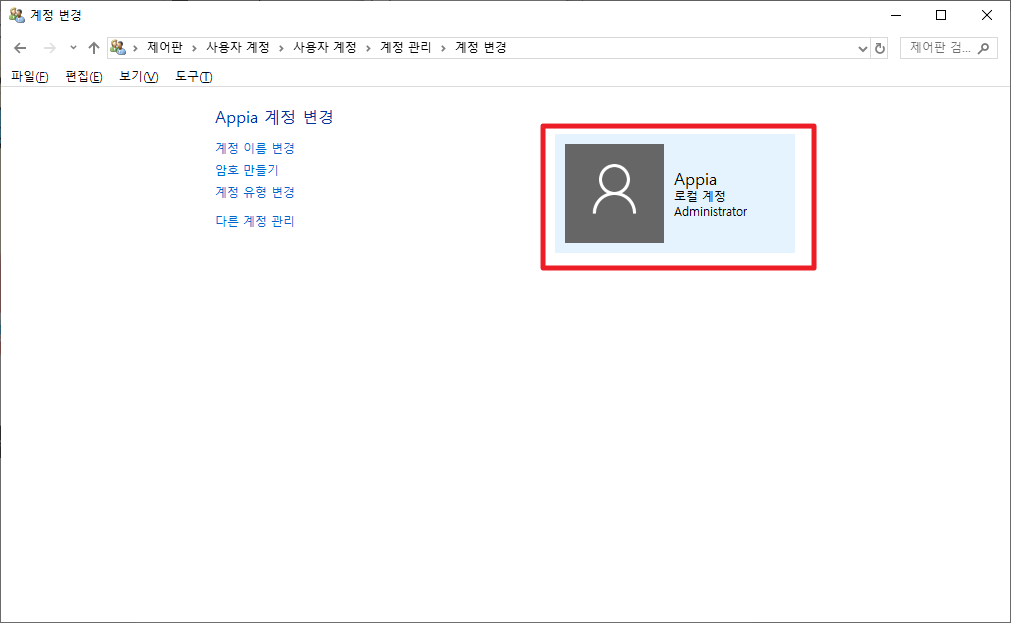Screen dimensions: 1011x623
Task: Click the 다른 계정 관리 link
Action: click(x=255, y=221)
